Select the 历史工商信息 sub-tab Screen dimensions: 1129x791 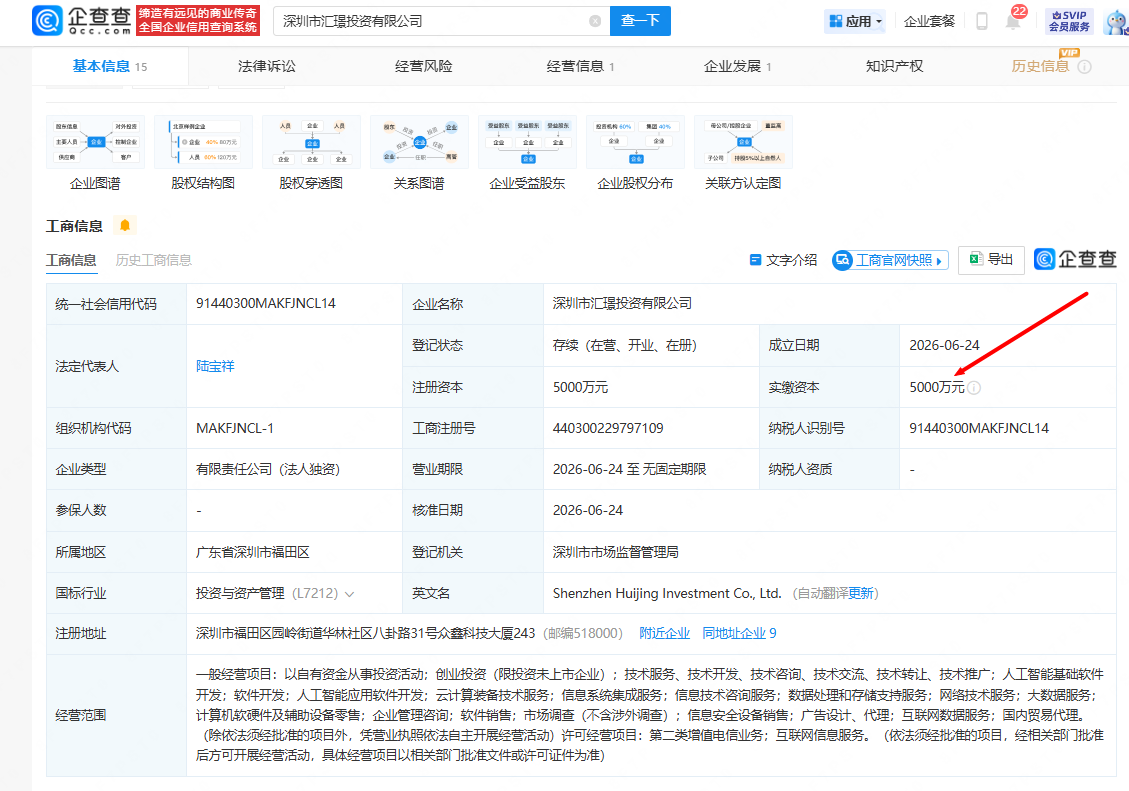click(153, 260)
